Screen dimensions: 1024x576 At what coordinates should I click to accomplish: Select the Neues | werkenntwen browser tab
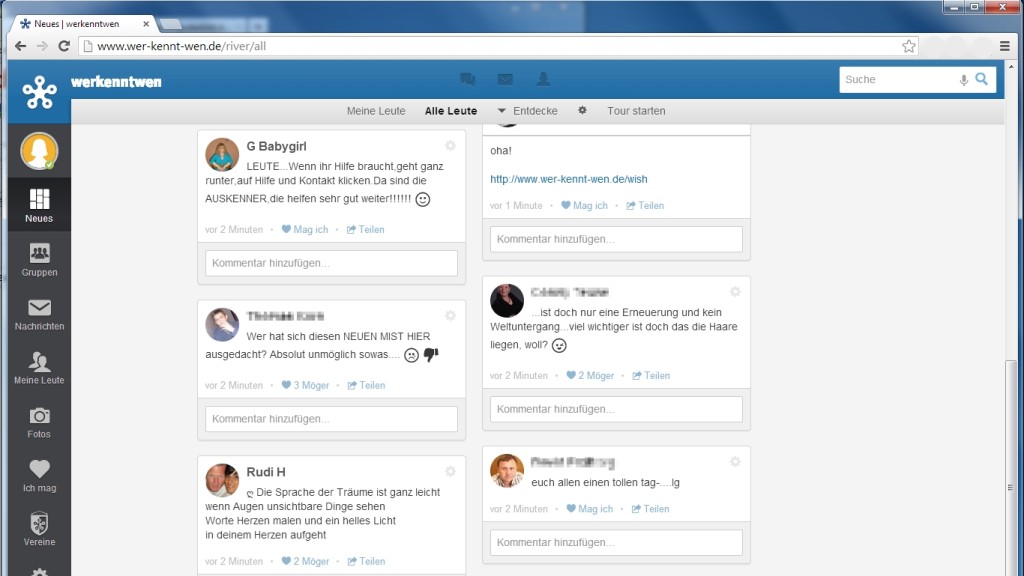tap(82, 24)
